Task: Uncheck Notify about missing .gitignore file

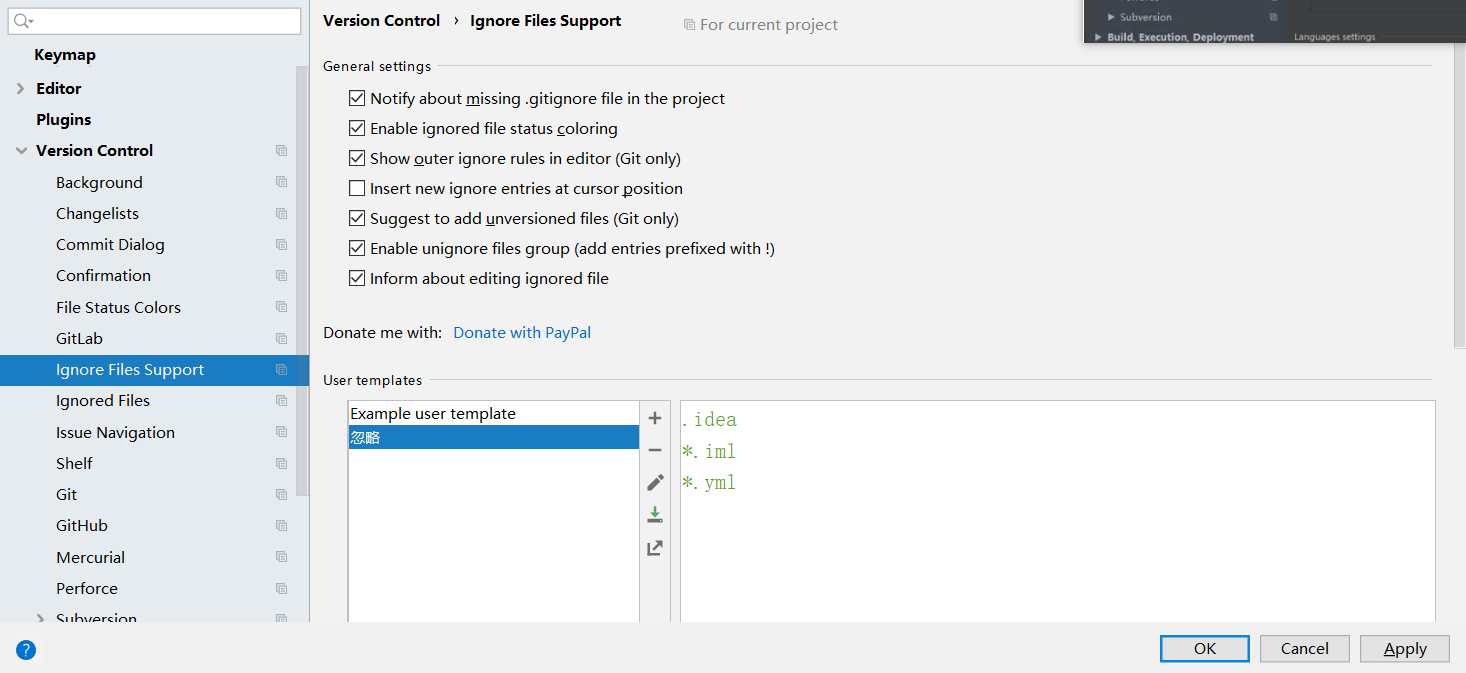Action: [x=357, y=98]
